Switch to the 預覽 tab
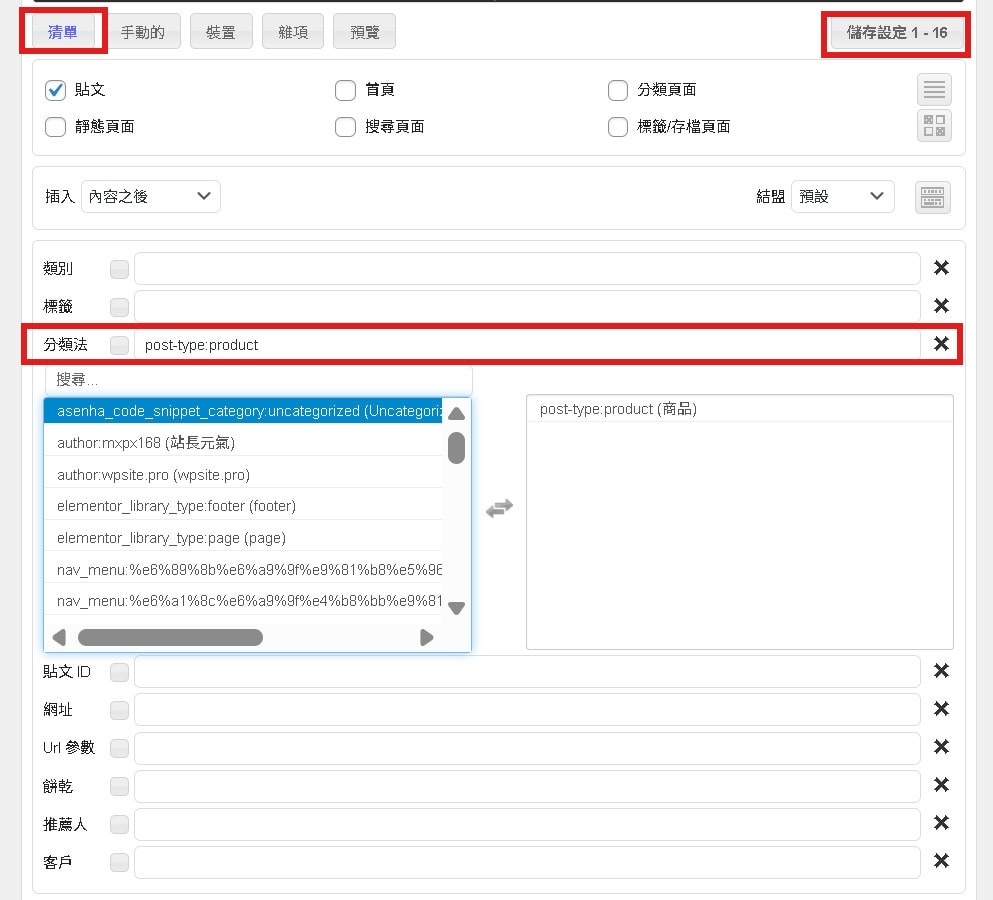This screenshot has width=993, height=900. [364, 32]
